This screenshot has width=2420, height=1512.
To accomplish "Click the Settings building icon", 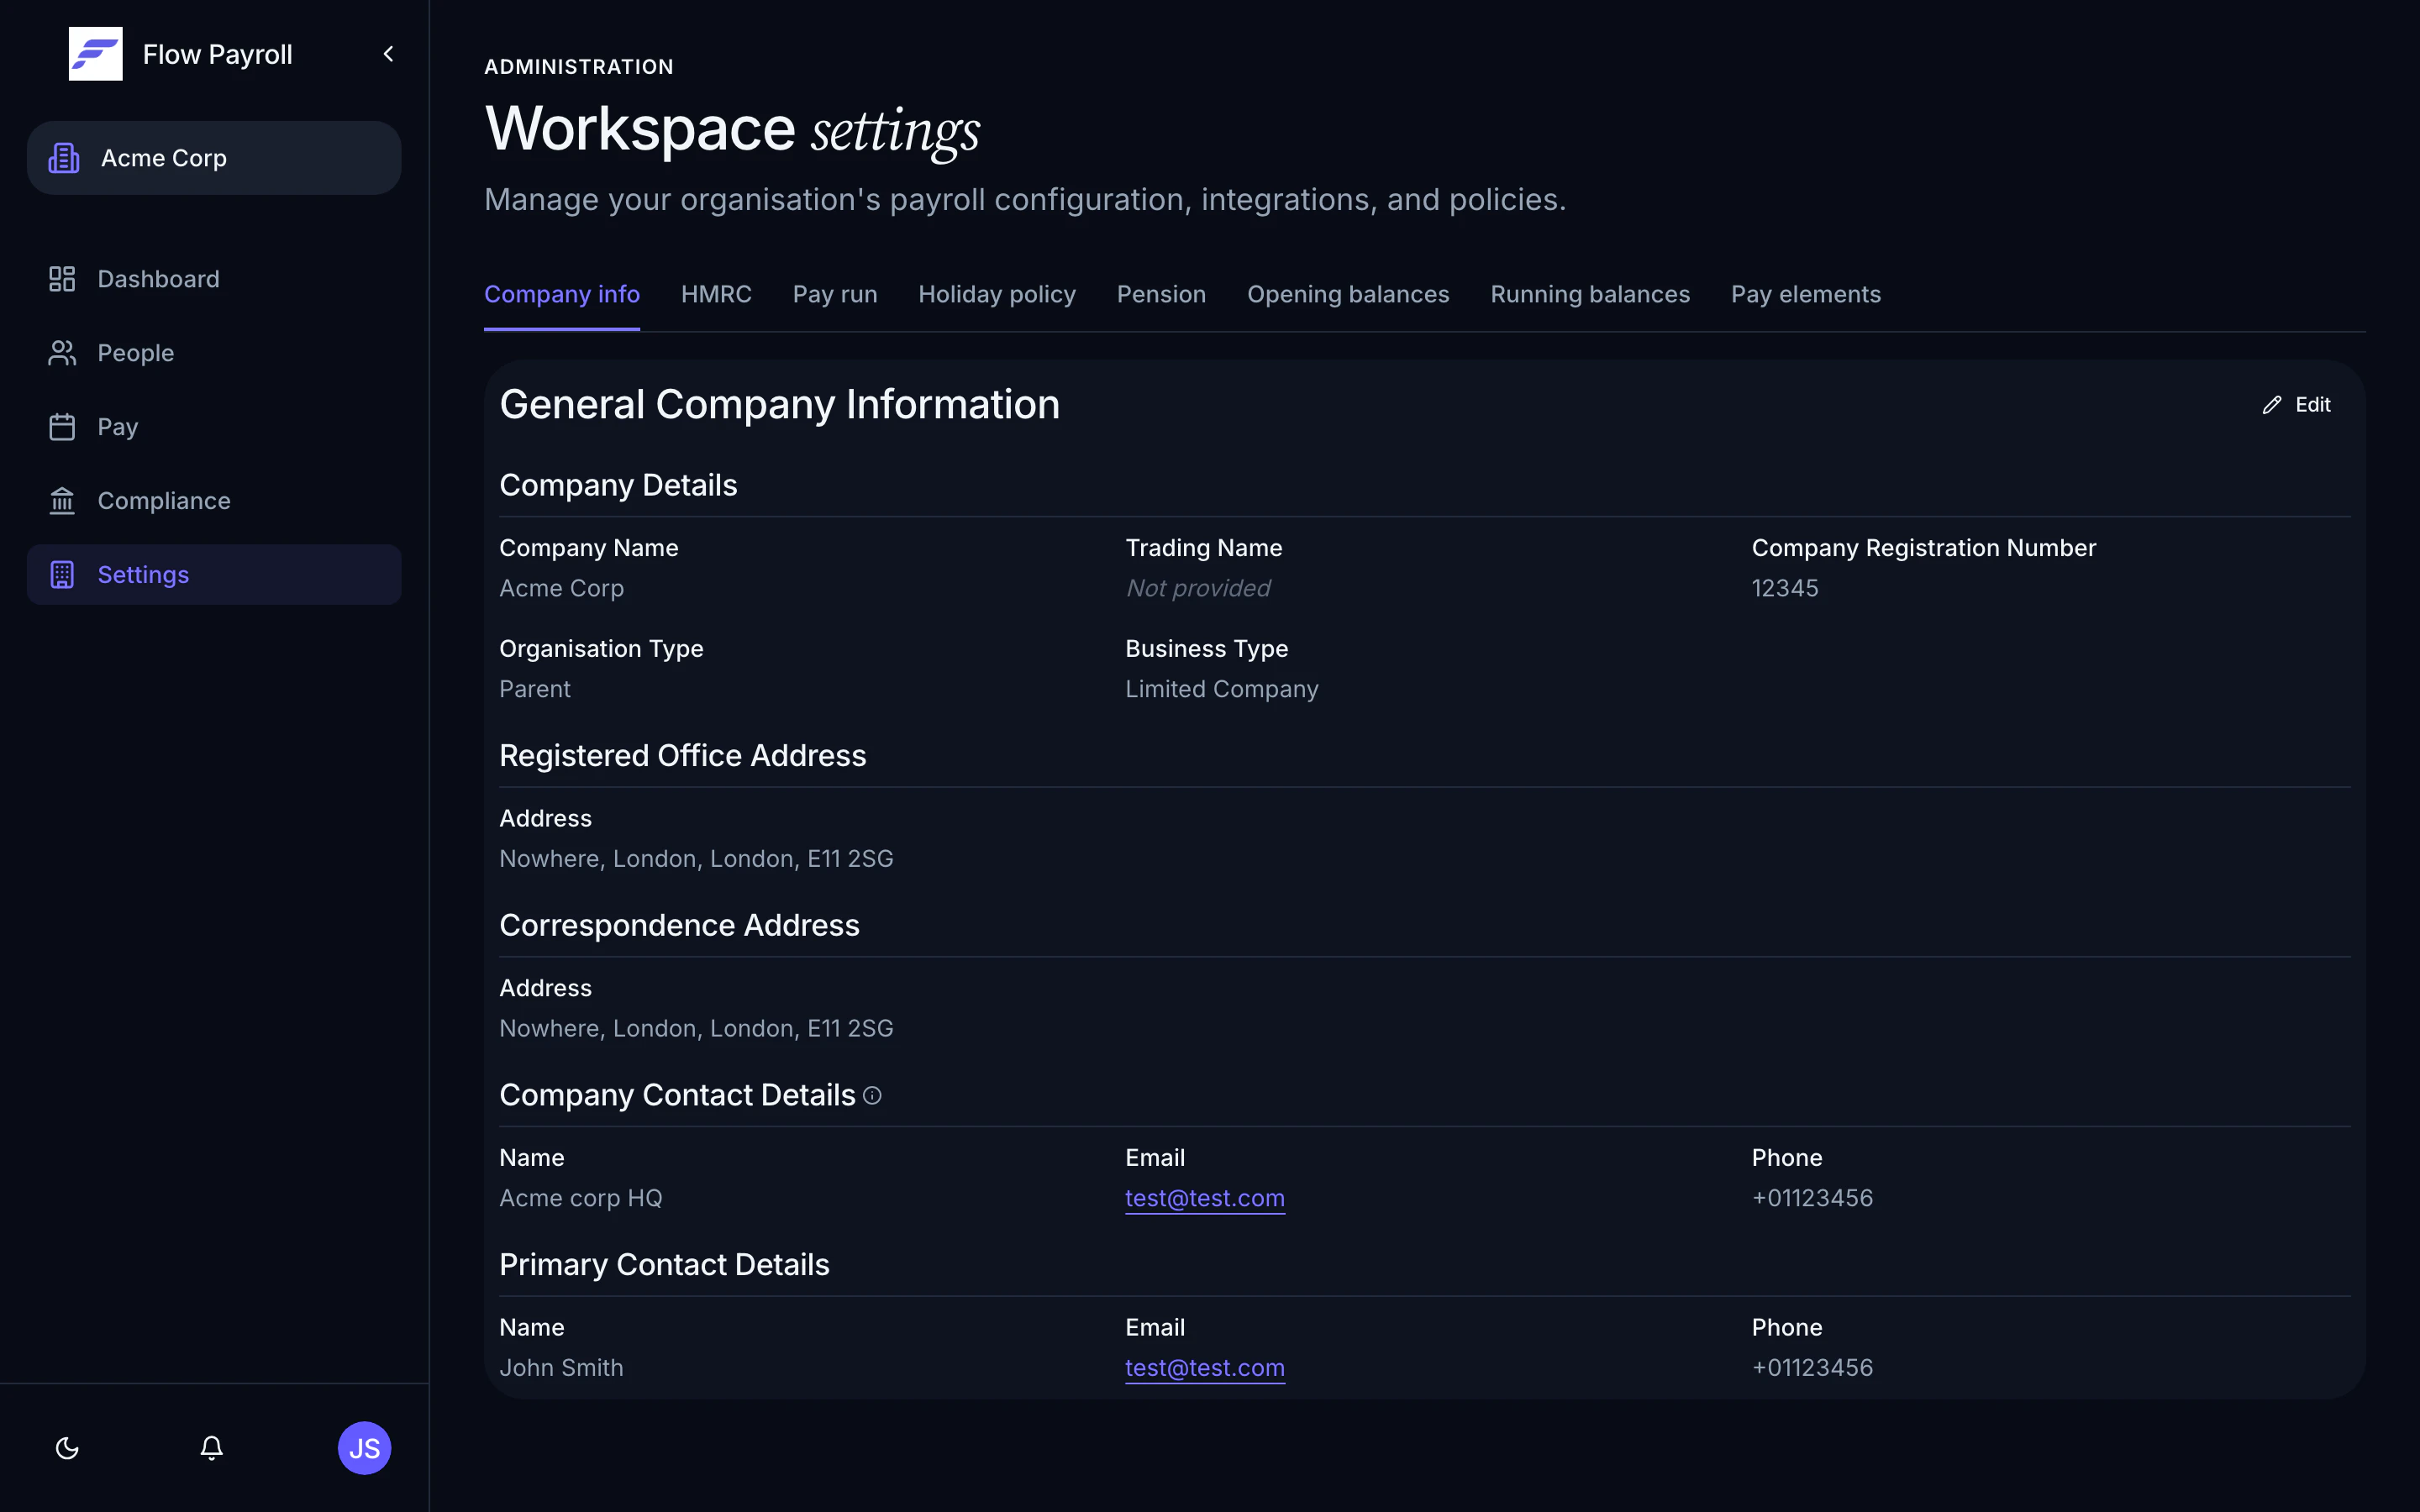I will 62,575.
